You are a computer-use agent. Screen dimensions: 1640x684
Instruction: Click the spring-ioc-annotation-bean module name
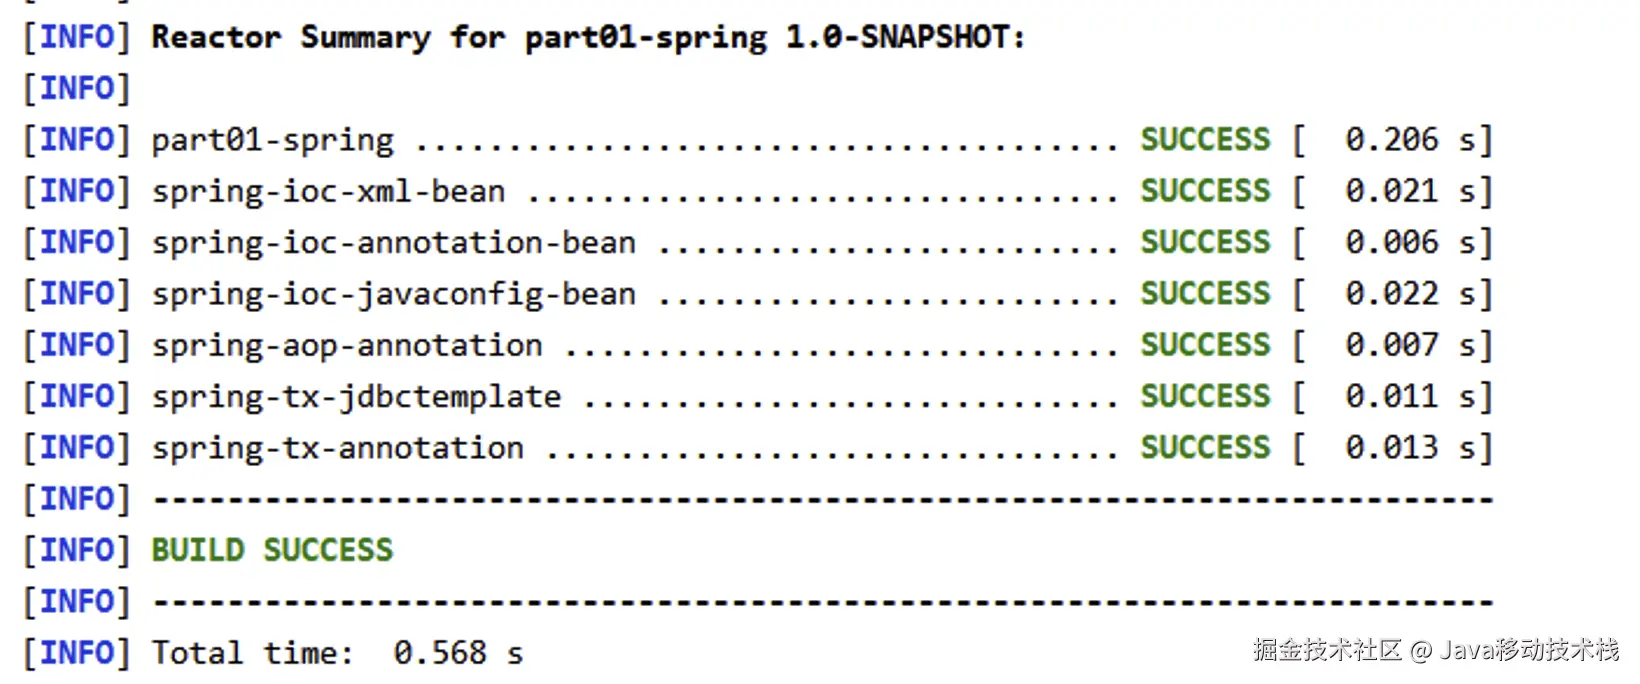click(x=393, y=243)
